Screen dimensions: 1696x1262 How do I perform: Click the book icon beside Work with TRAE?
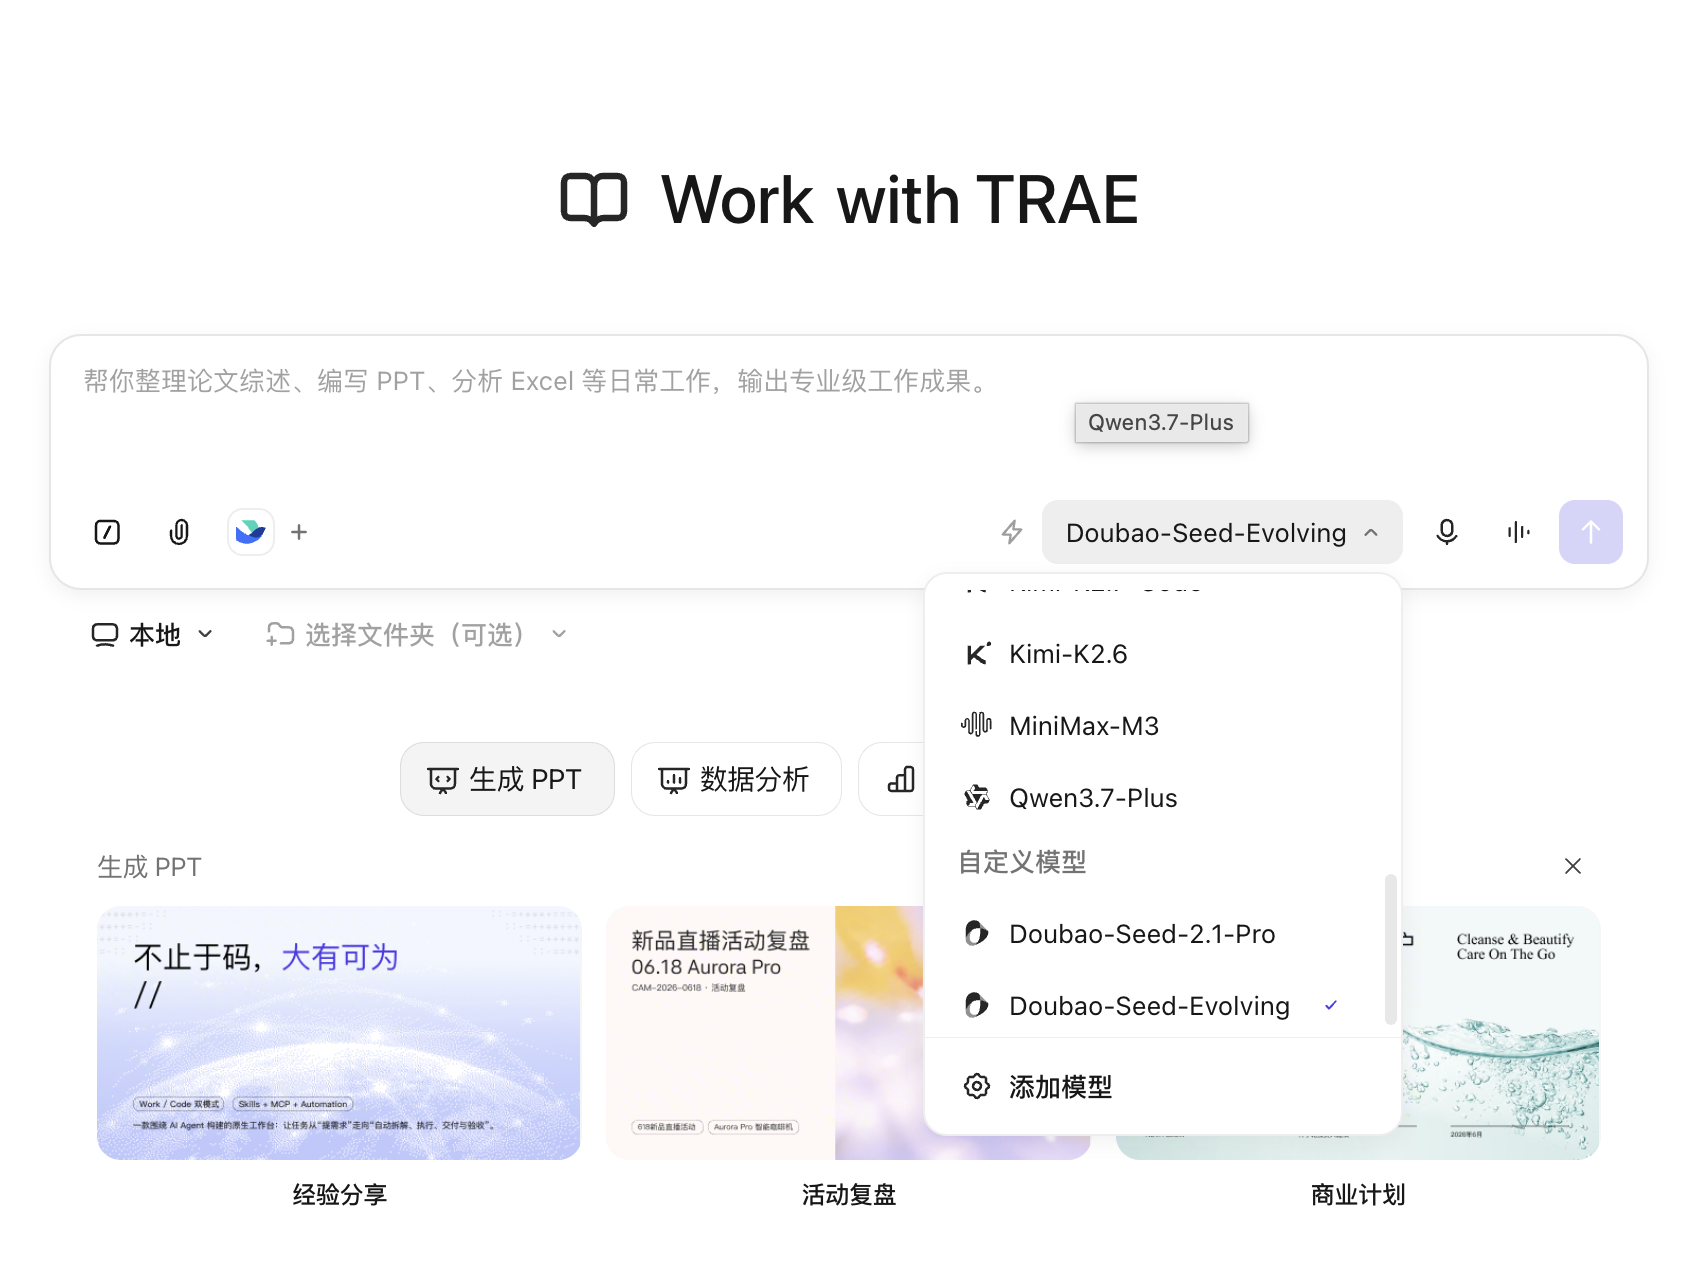coord(594,200)
